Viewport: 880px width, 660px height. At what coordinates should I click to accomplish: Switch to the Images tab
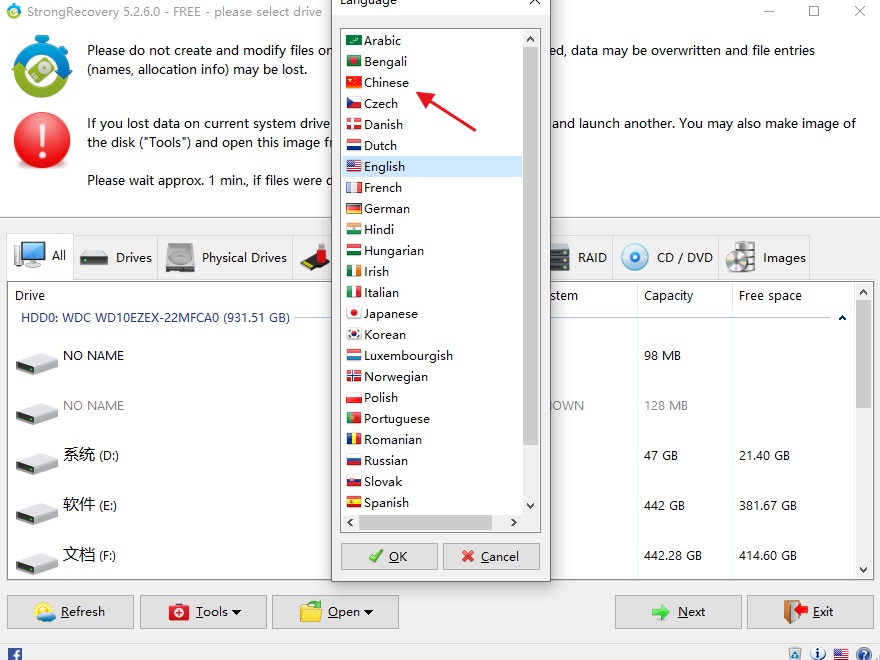pos(764,258)
